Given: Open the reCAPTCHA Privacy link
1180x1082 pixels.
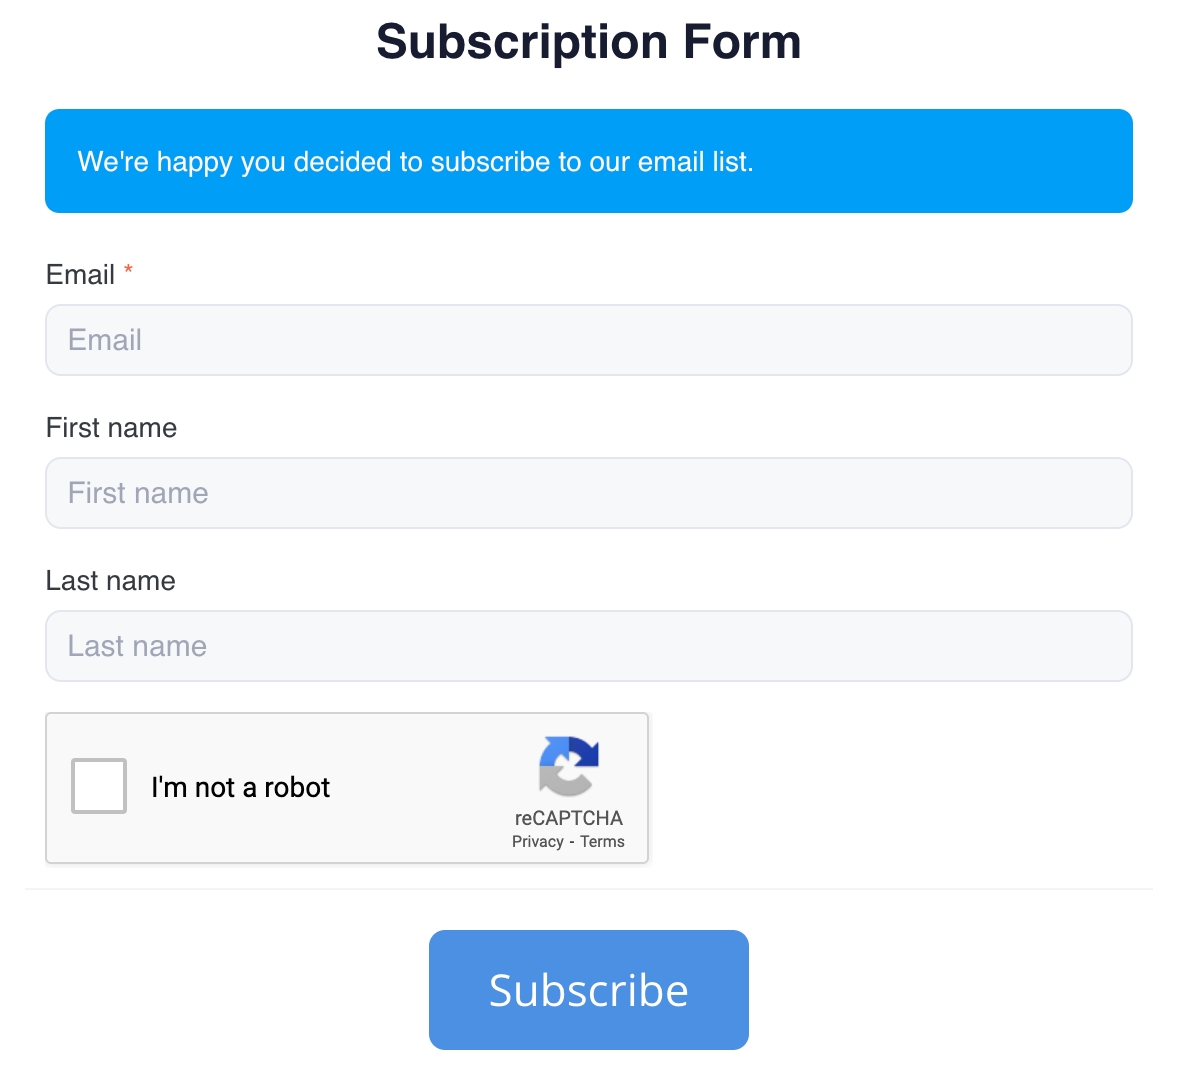Looking at the screenshot, I should (538, 842).
